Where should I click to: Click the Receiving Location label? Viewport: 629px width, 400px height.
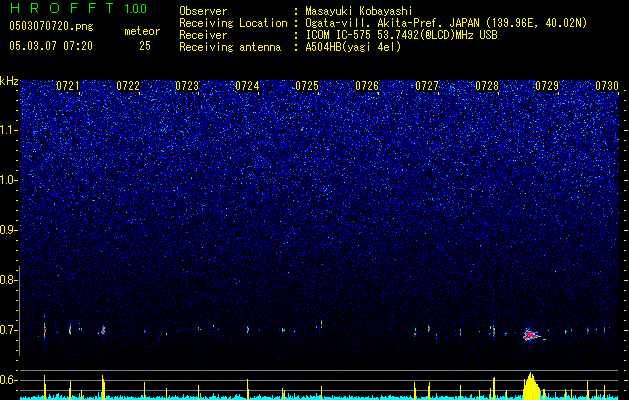click(233, 23)
